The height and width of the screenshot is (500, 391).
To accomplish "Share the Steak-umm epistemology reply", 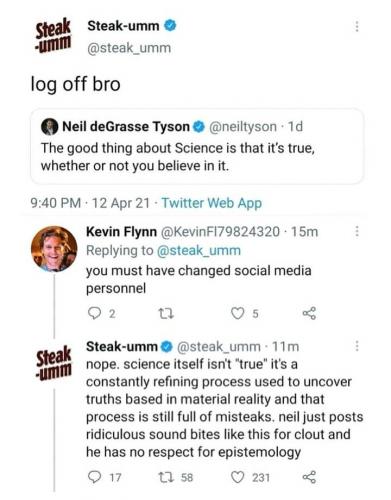I will coord(309,477).
